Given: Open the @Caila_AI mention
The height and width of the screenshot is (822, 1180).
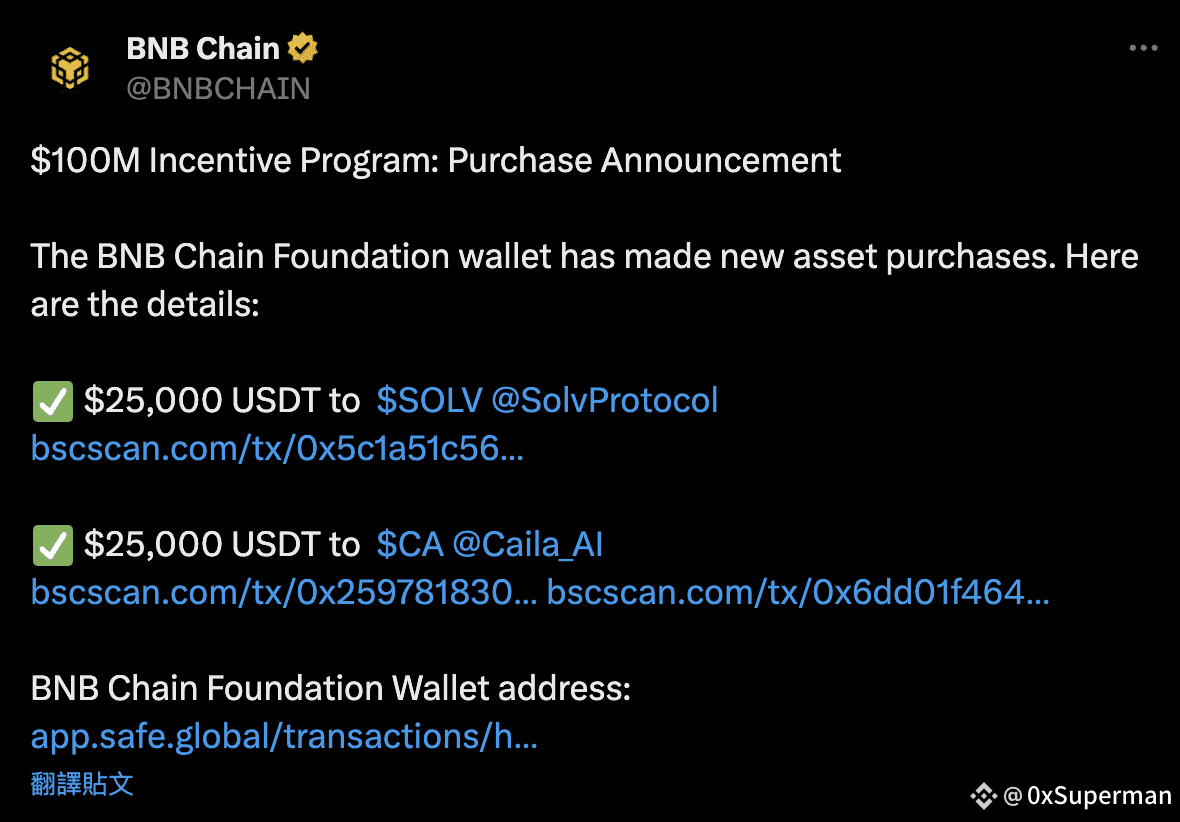Looking at the screenshot, I should (x=528, y=545).
